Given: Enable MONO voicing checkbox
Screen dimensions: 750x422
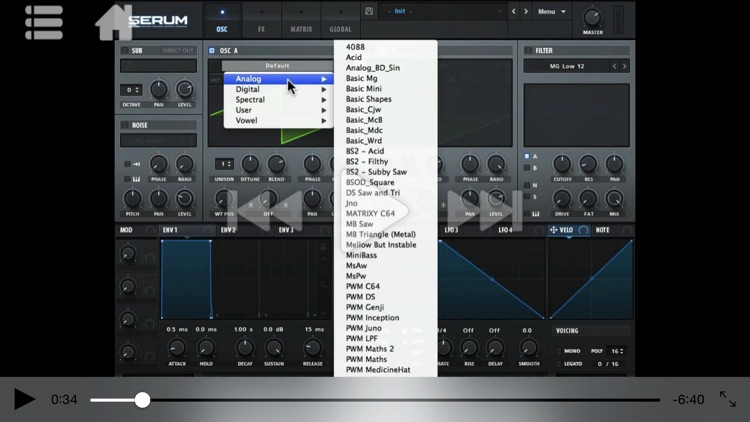Looking at the screenshot, I should coord(559,351).
